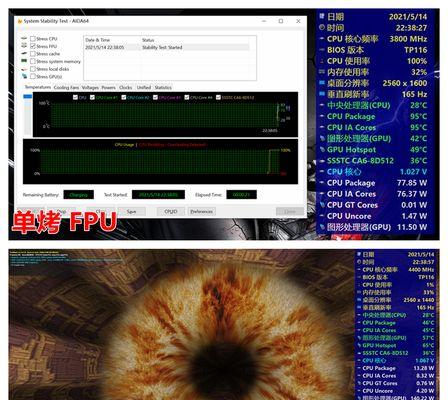Click the '3800 MHz' CPU frequency value
This screenshot has height=400, width=448.
(x=408, y=39)
